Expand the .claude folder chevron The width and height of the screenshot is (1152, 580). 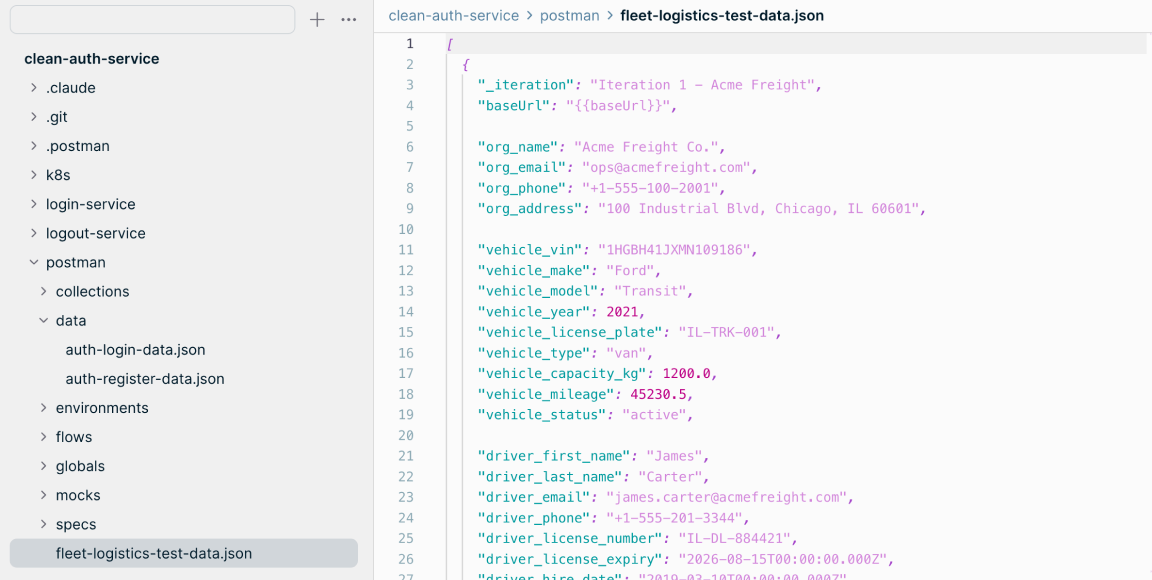pyautogui.click(x=34, y=87)
